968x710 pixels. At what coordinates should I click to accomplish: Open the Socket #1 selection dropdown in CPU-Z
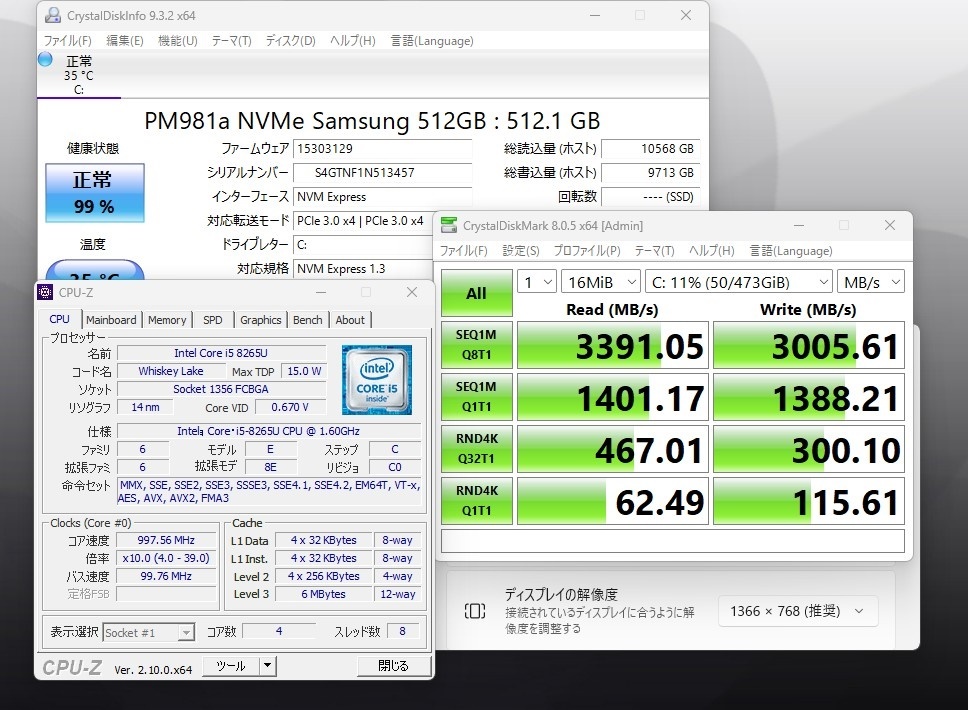click(x=149, y=632)
